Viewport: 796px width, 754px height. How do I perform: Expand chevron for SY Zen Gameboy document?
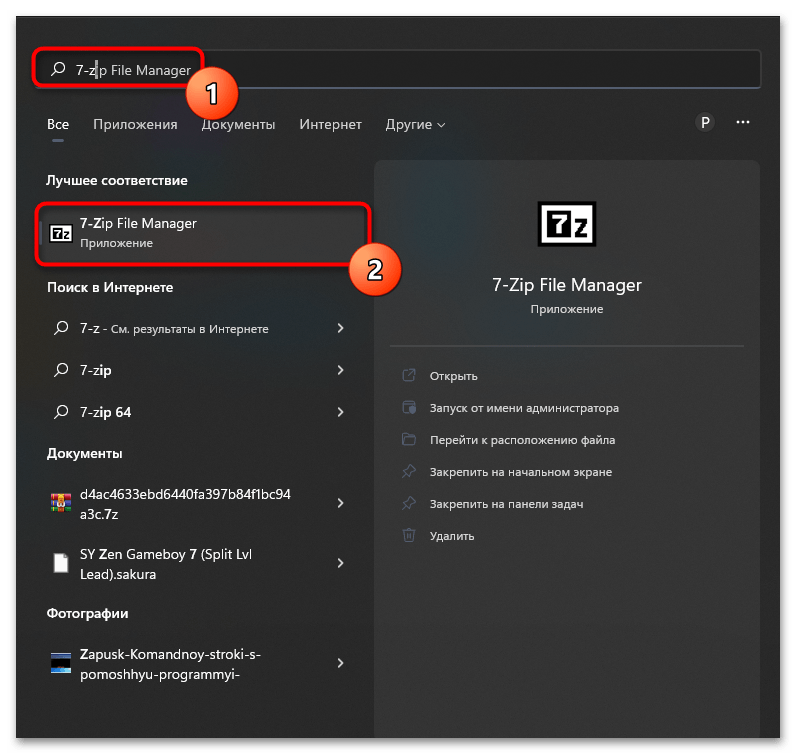(340, 563)
